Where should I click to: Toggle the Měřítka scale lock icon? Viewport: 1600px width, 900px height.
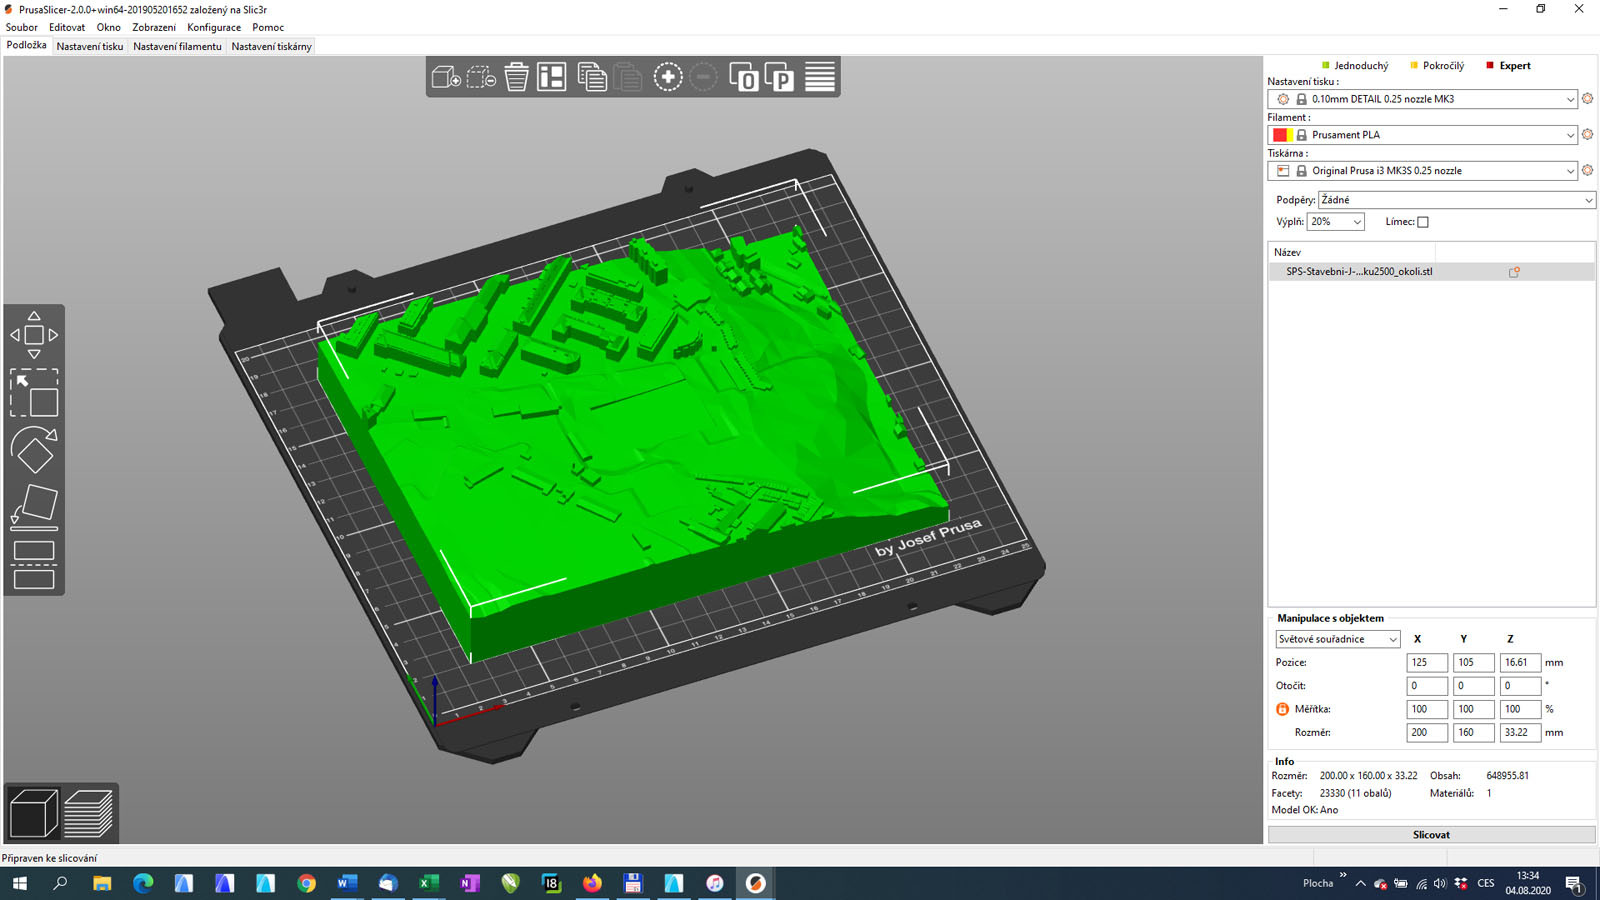coord(1282,709)
